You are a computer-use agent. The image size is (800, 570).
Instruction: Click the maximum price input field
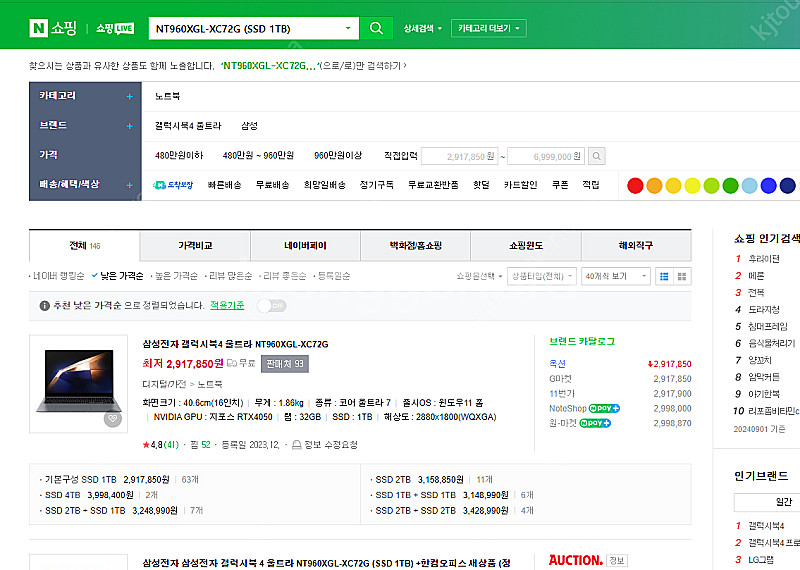(546, 156)
